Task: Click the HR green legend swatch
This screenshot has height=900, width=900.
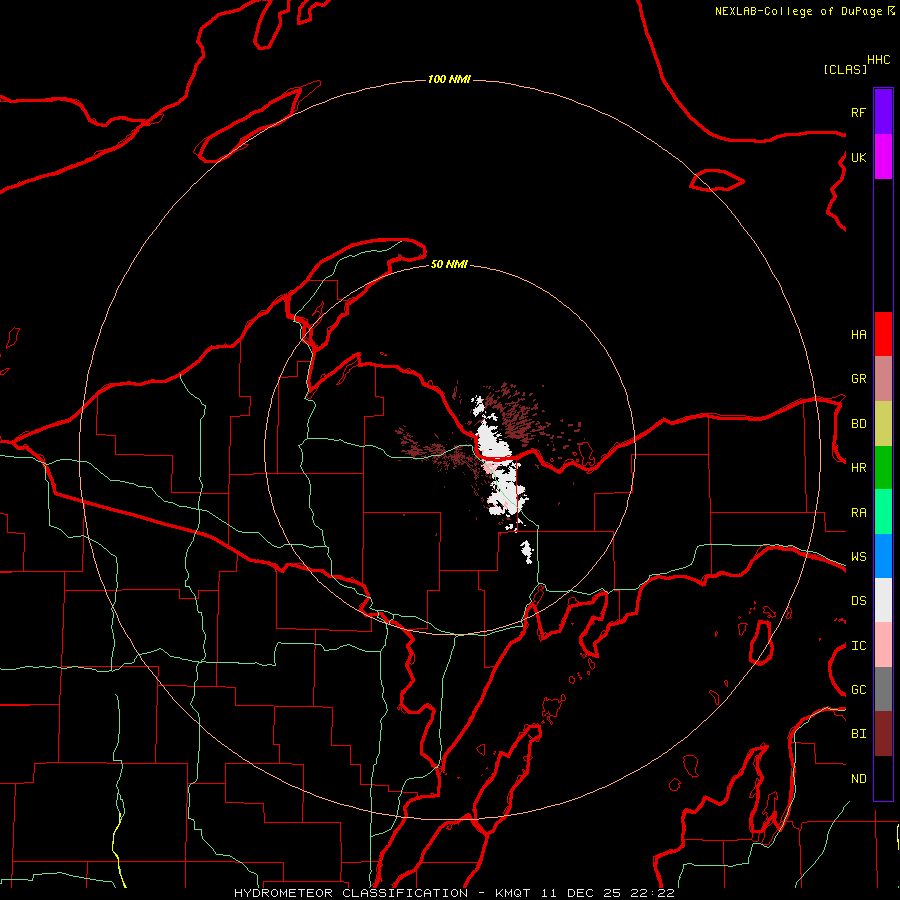Action: 883,468
